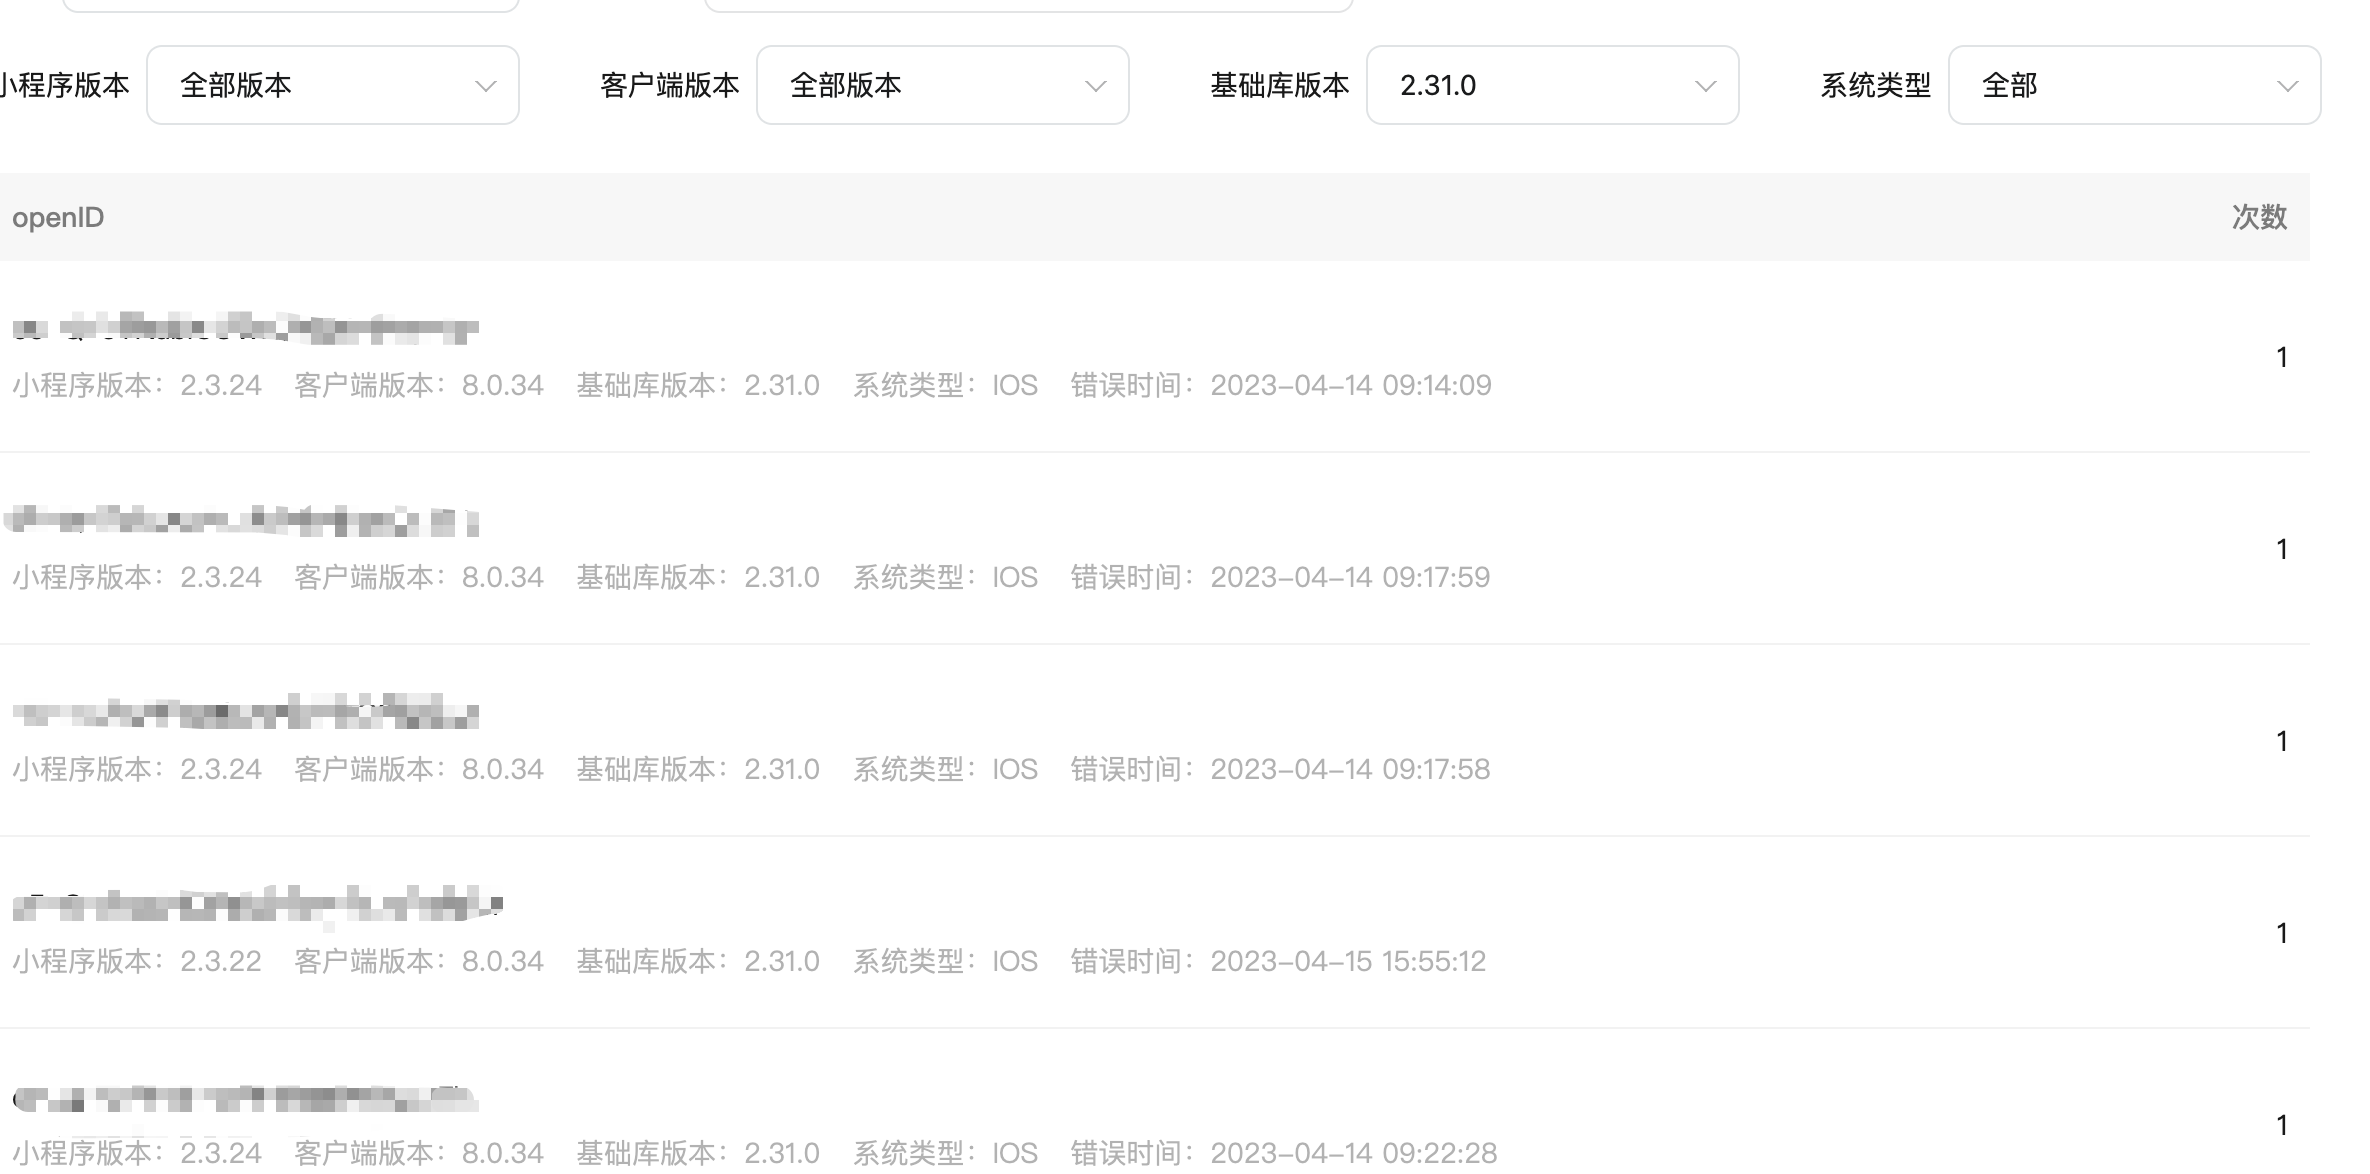The width and height of the screenshot is (2370, 1174).
Task: Click error time 2023-04-14 09:14:09
Action: coord(1350,385)
